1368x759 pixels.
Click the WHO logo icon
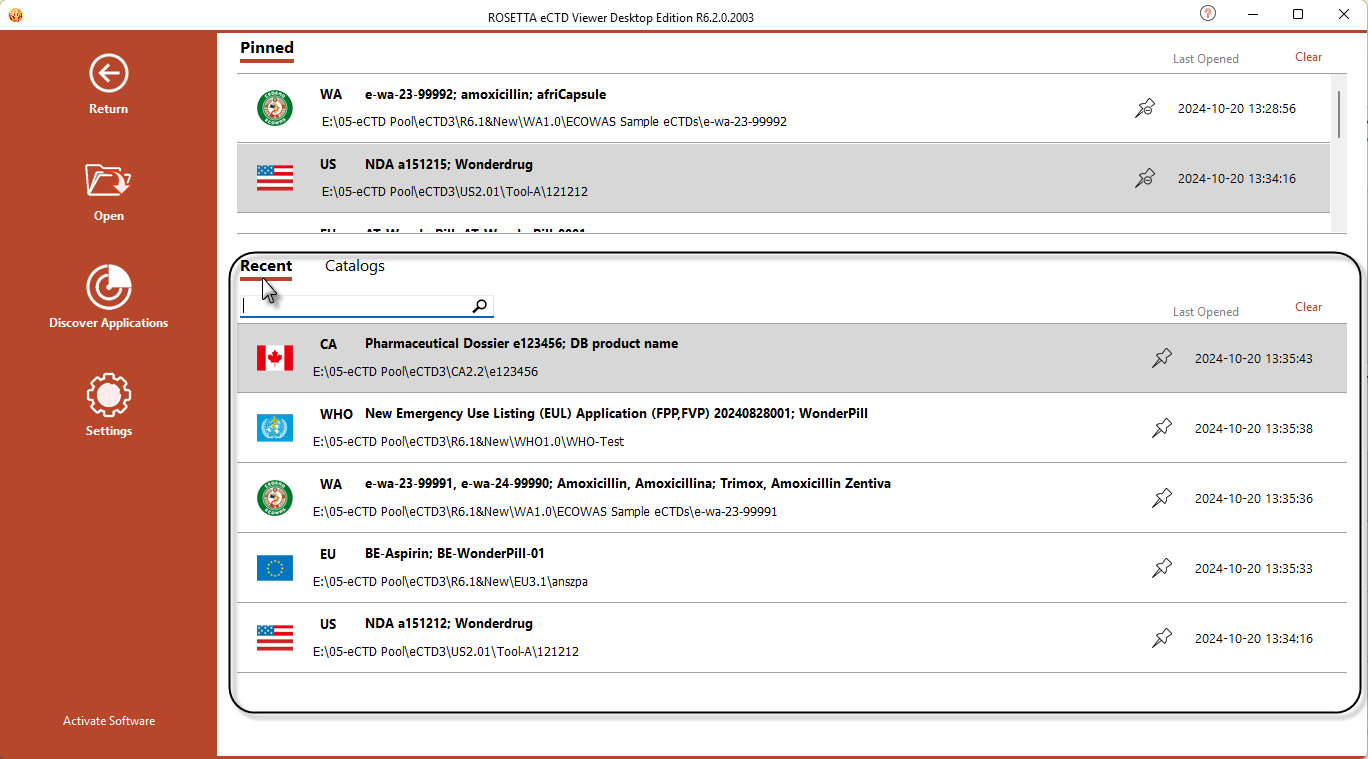coord(275,428)
